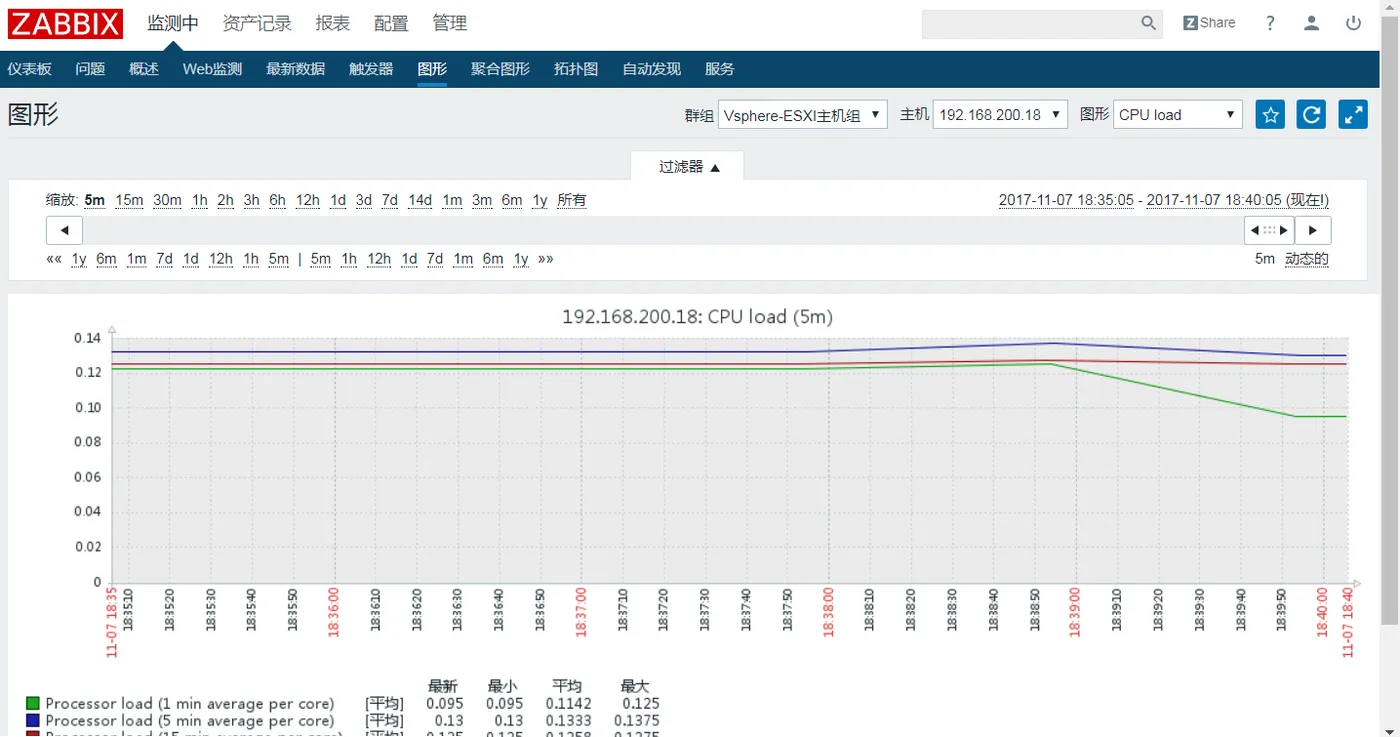Switch to the Web监测 tab

(212, 69)
